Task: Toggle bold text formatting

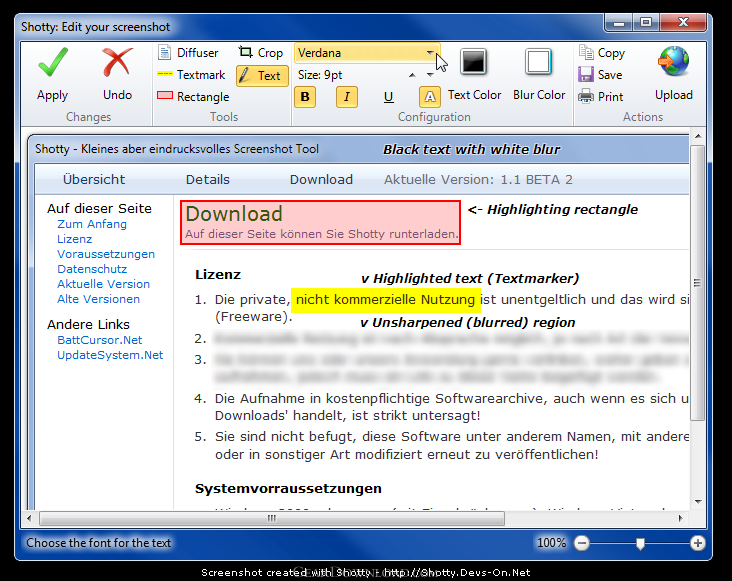Action: coord(305,97)
